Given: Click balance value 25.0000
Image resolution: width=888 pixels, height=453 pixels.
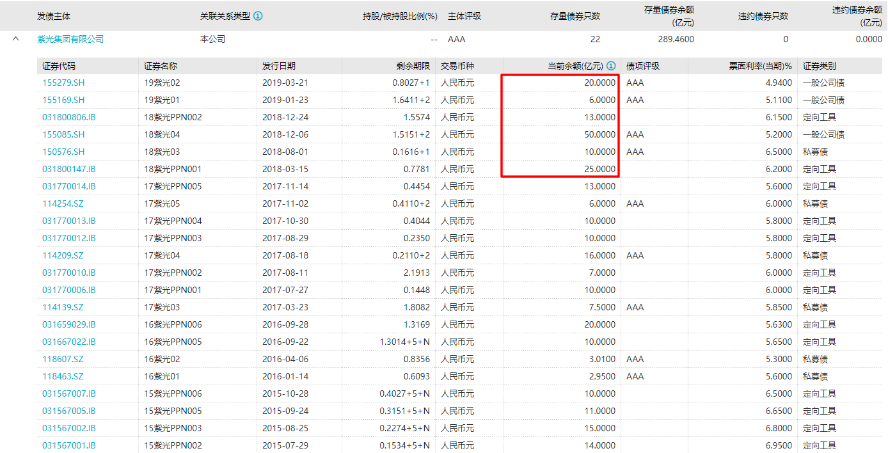Looking at the screenshot, I should click(x=600, y=169).
